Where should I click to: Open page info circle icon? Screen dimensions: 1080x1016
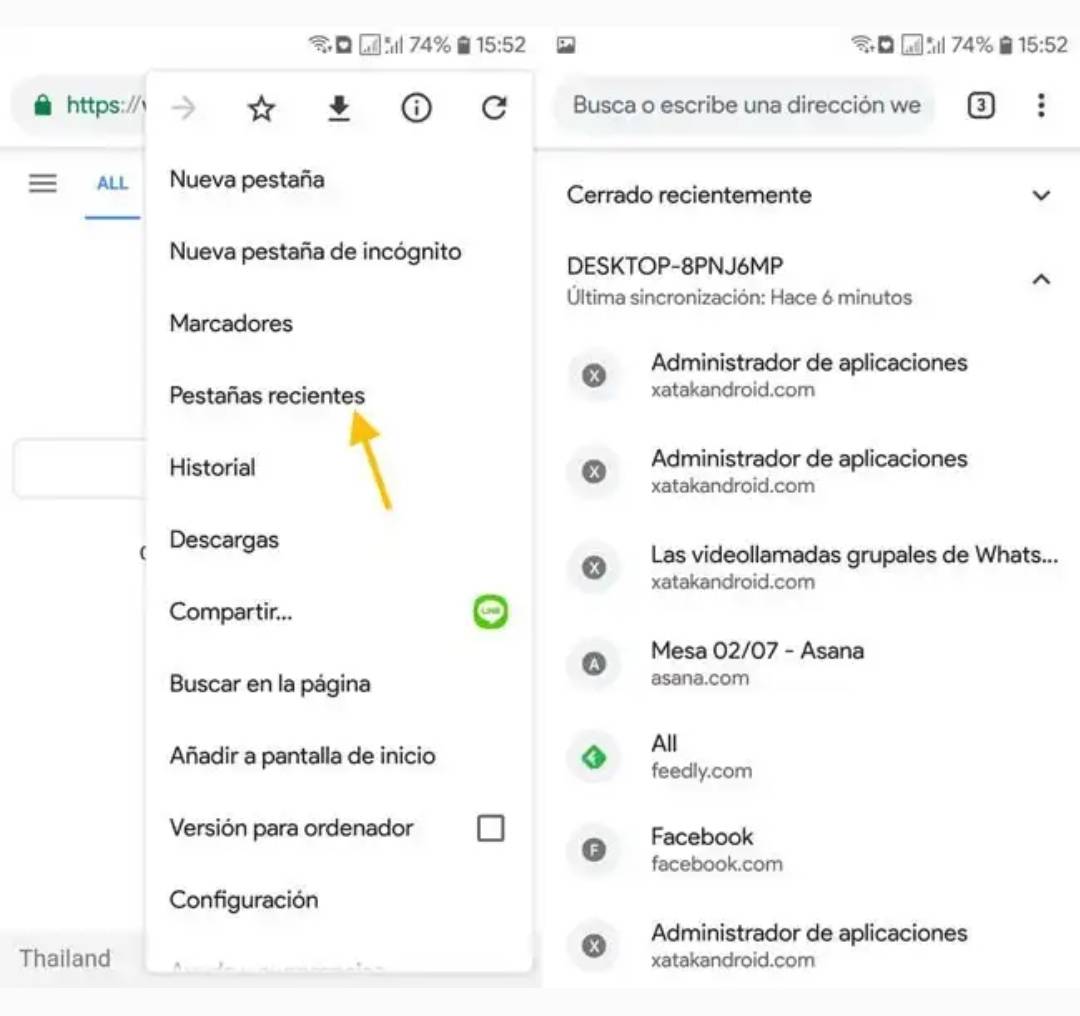tap(416, 108)
